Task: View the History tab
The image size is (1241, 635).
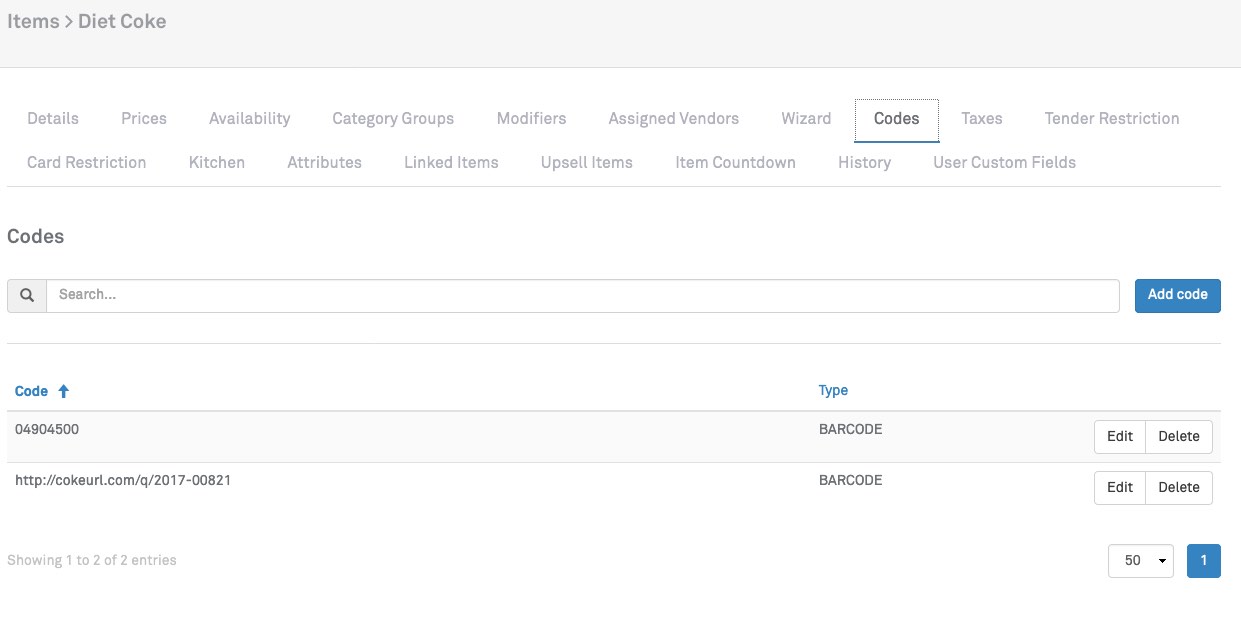Action: tap(864, 163)
